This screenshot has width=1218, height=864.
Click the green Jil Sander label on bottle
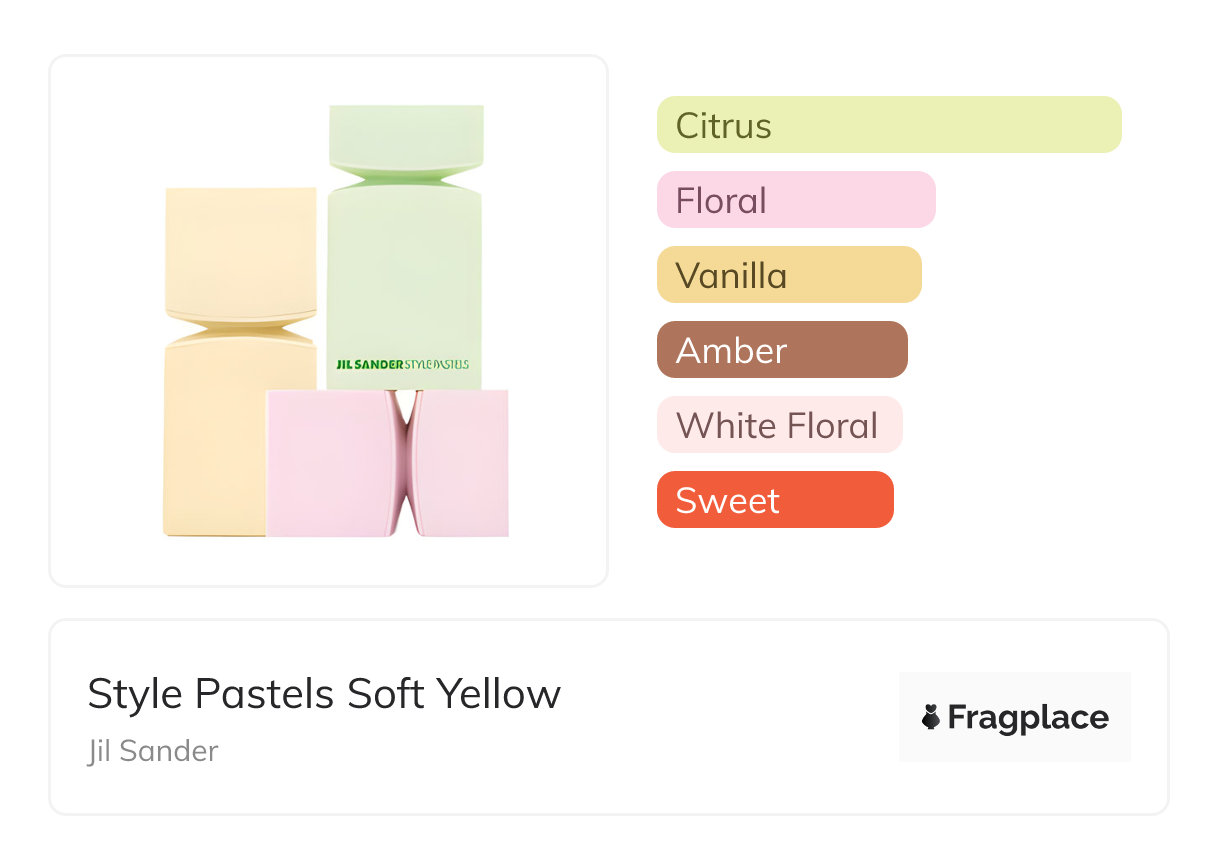(403, 365)
